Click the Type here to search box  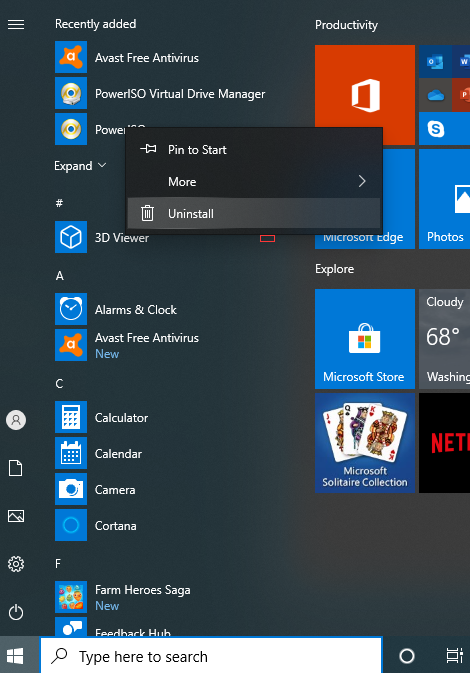tap(211, 656)
